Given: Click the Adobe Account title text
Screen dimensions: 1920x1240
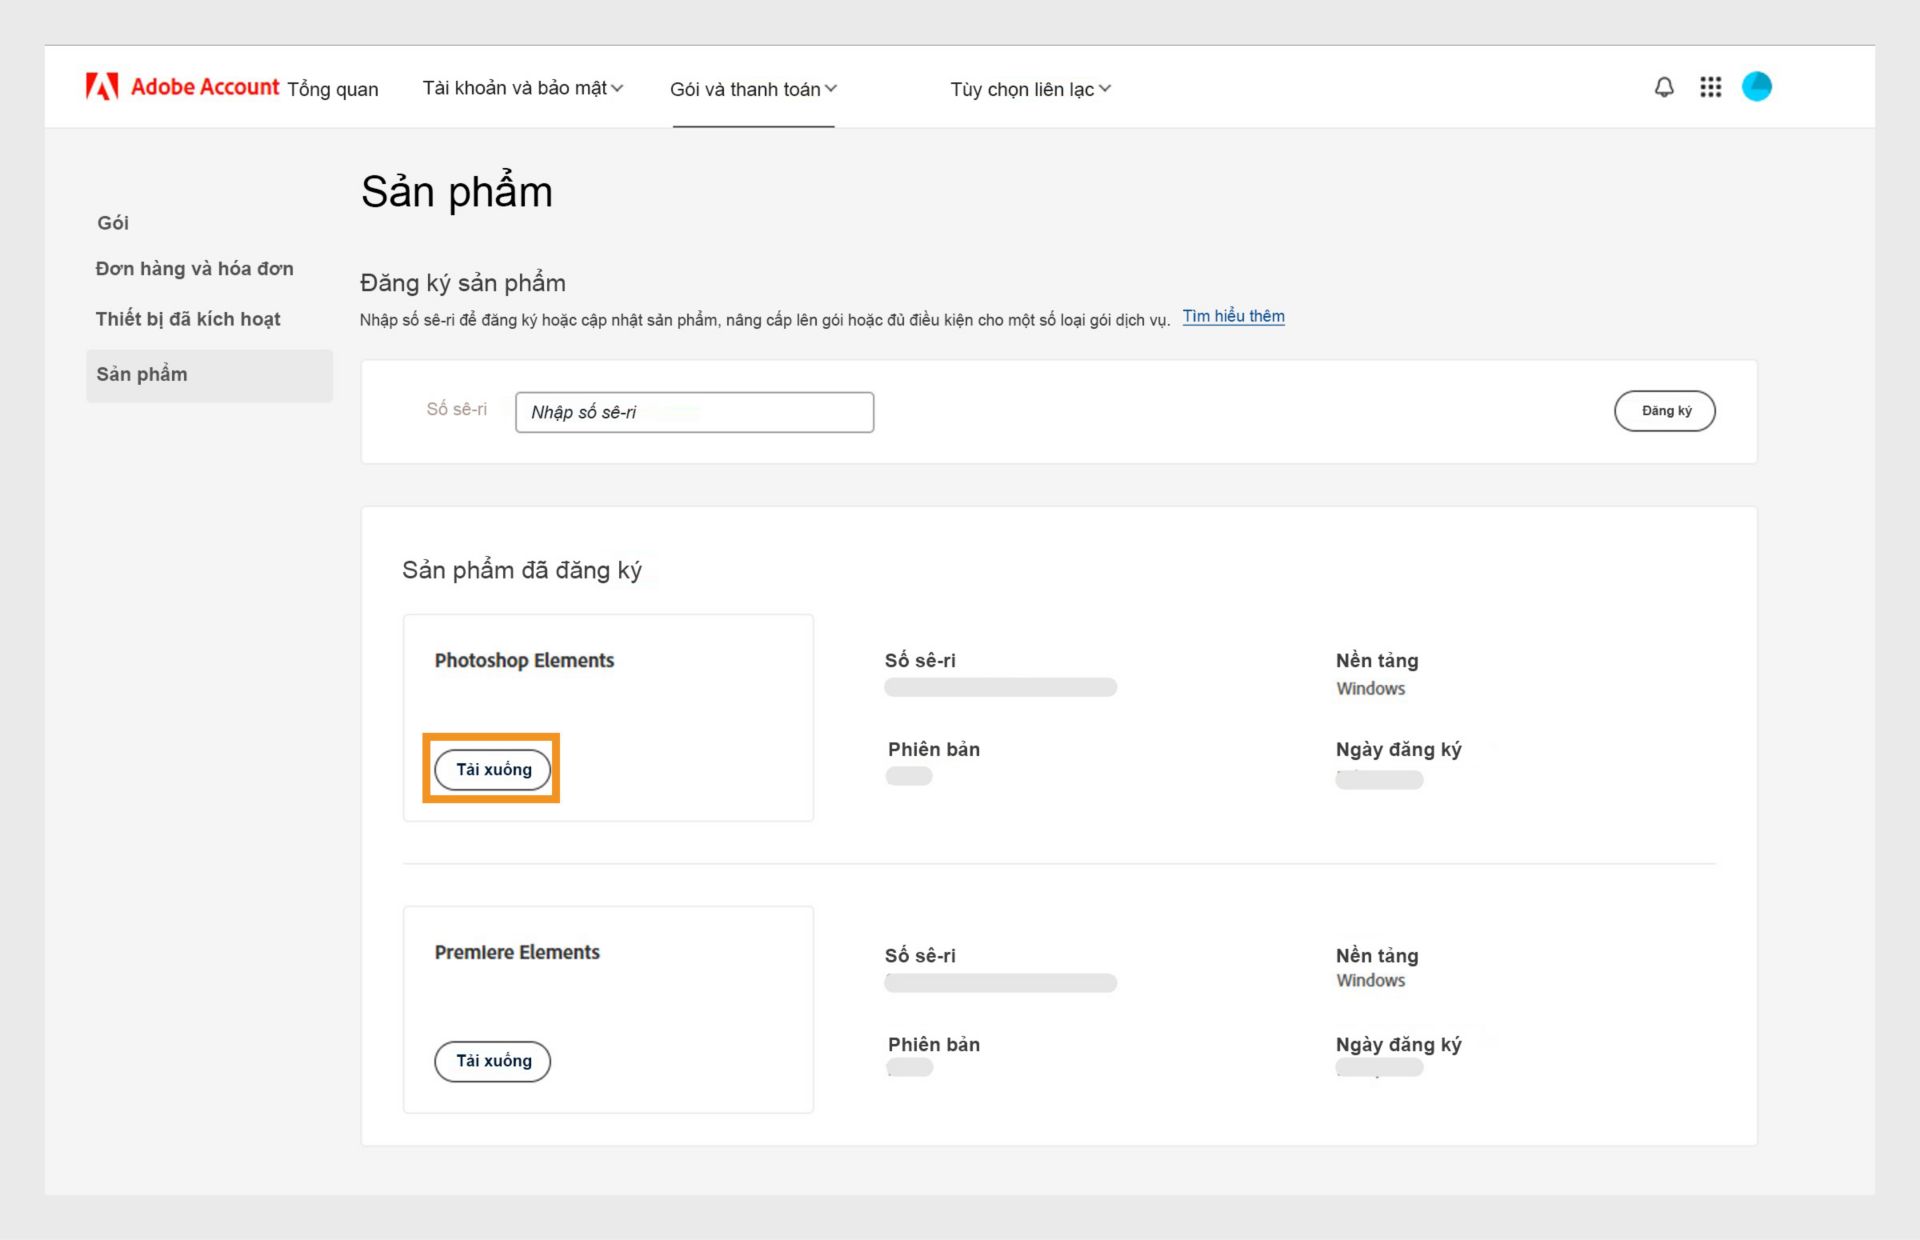Looking at the screenshot, I should (205, 87).
